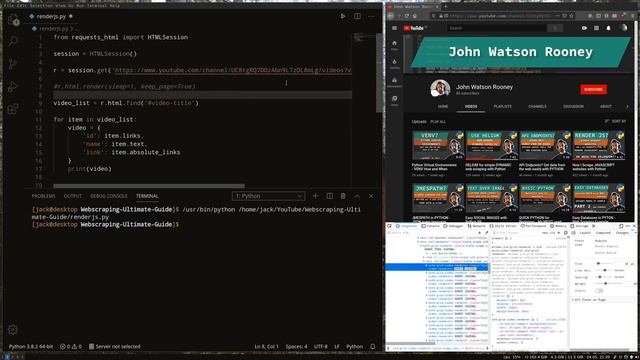Click the YouTube search magnifier button
640x360 pixels.
click(555, 28)
